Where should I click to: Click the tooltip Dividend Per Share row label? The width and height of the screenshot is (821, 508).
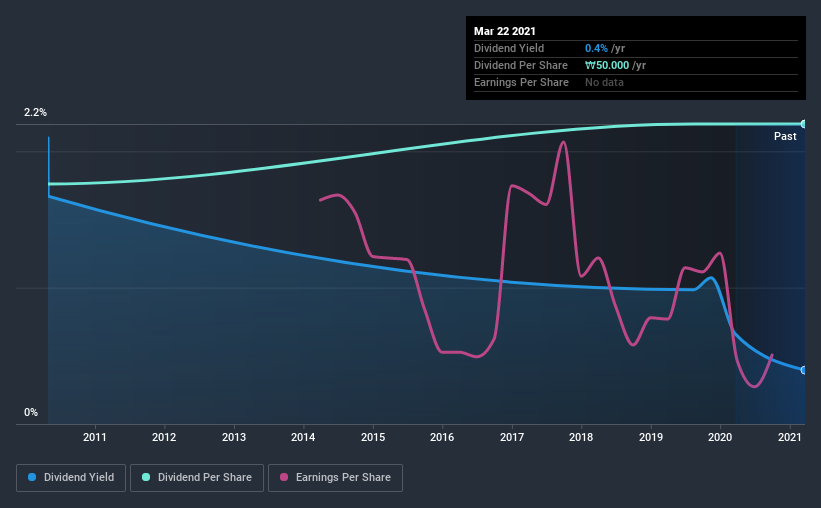520,65
